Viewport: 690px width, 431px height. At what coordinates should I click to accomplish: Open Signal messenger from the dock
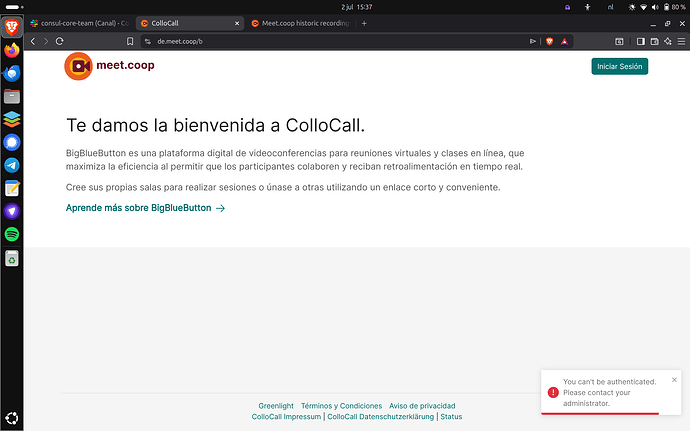tap(12, 142)
